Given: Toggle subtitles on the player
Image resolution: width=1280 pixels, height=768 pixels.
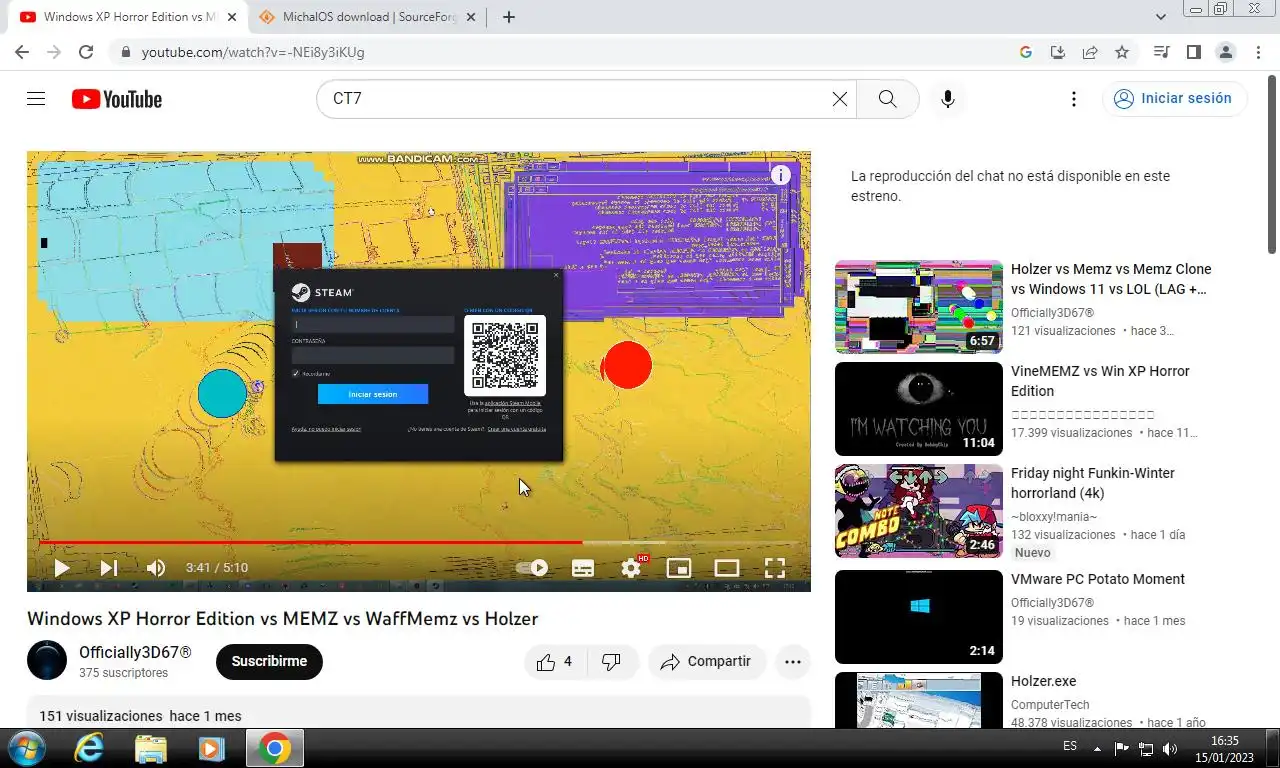Looking at the screenshot, I should (x=583, y=568).
